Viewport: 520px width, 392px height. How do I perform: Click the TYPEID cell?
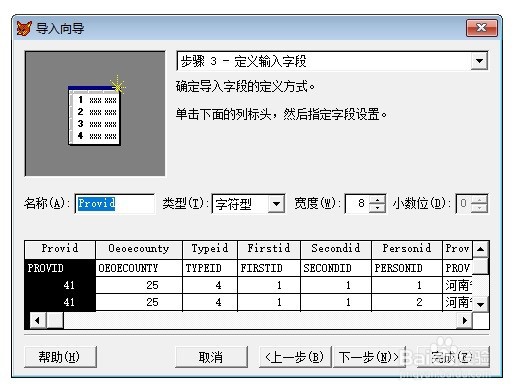tap(210, 268)
